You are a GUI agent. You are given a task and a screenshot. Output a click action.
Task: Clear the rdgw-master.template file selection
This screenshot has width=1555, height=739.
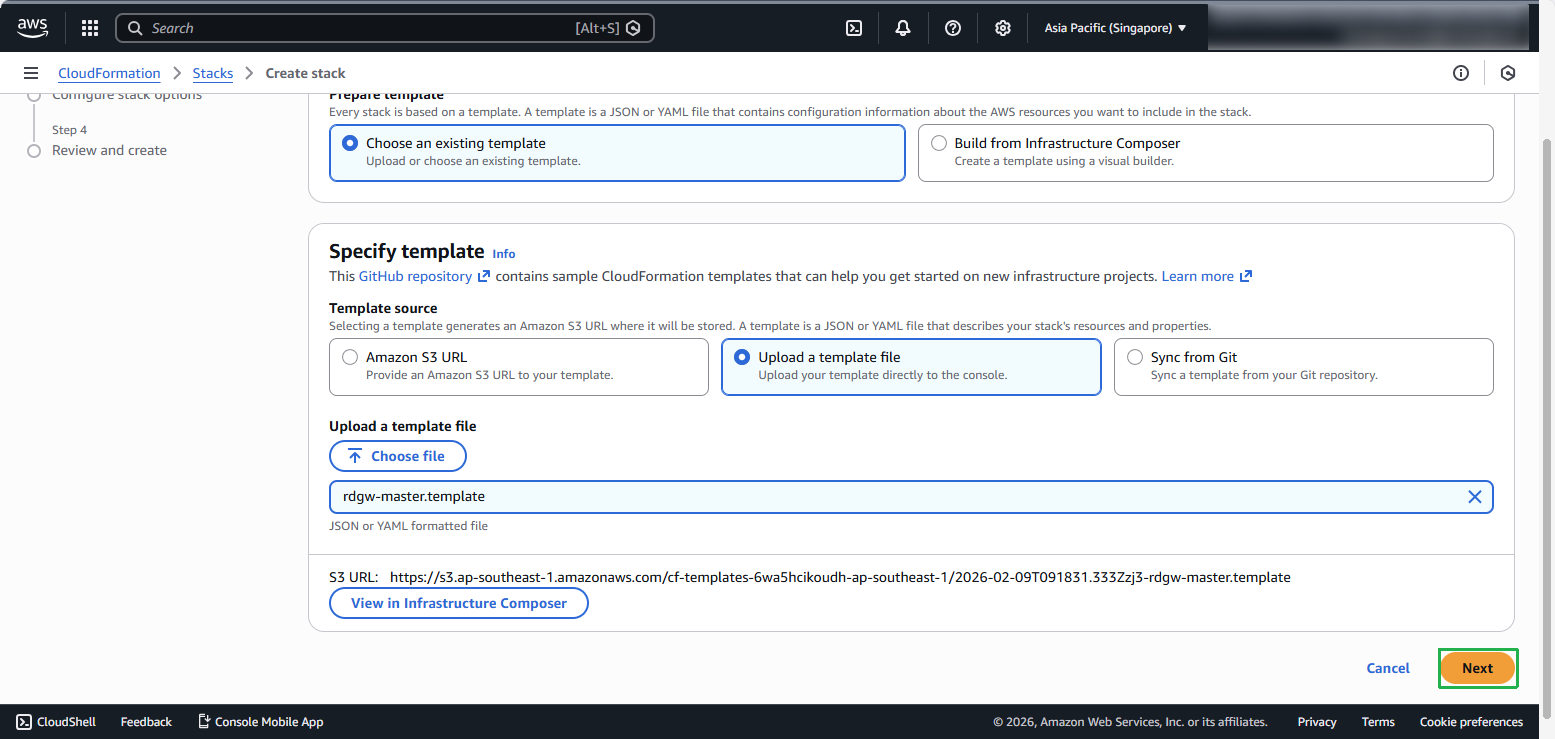click(x=1474, y=496)
